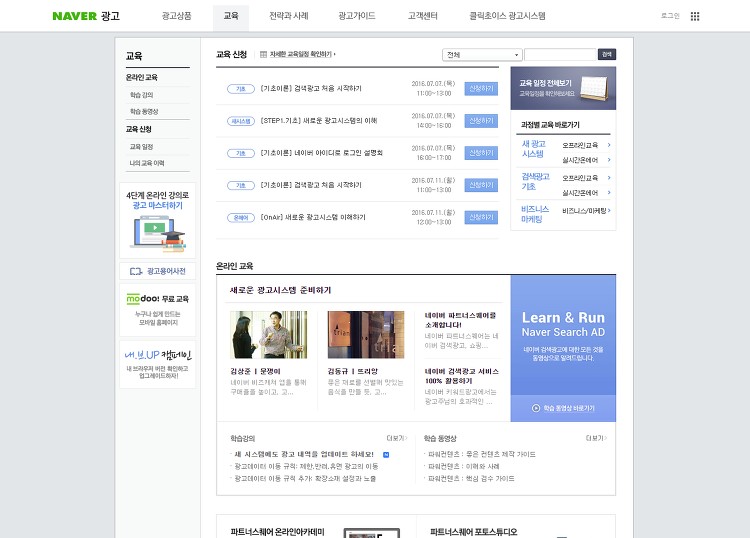The image size is (750, 538).
Task: Open the apps grid icon in header
Action: [x=695, y=16]
